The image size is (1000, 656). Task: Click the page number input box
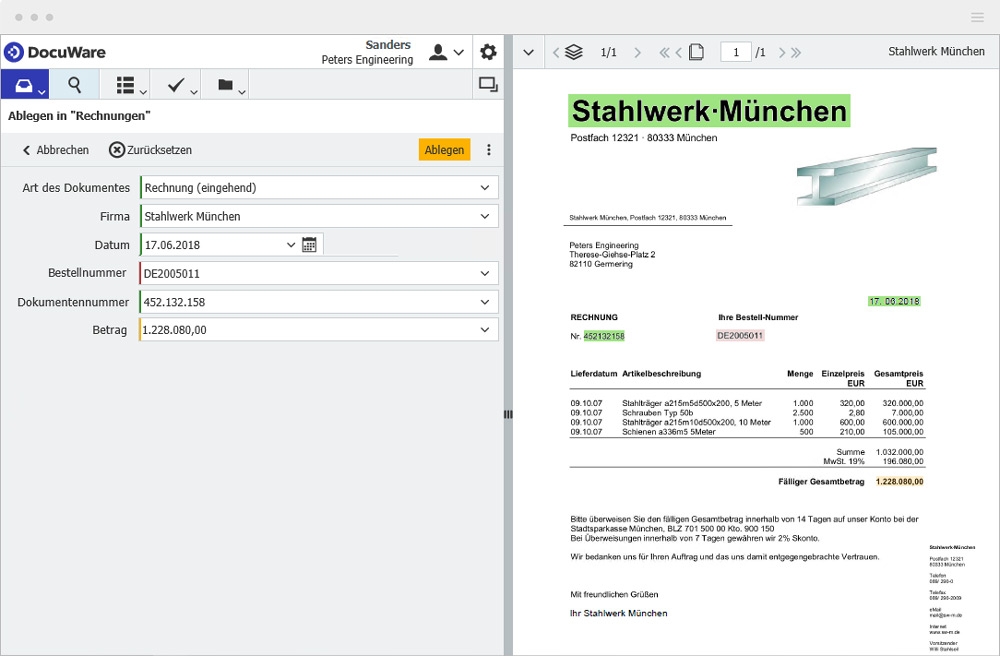[x=735, y=52]
